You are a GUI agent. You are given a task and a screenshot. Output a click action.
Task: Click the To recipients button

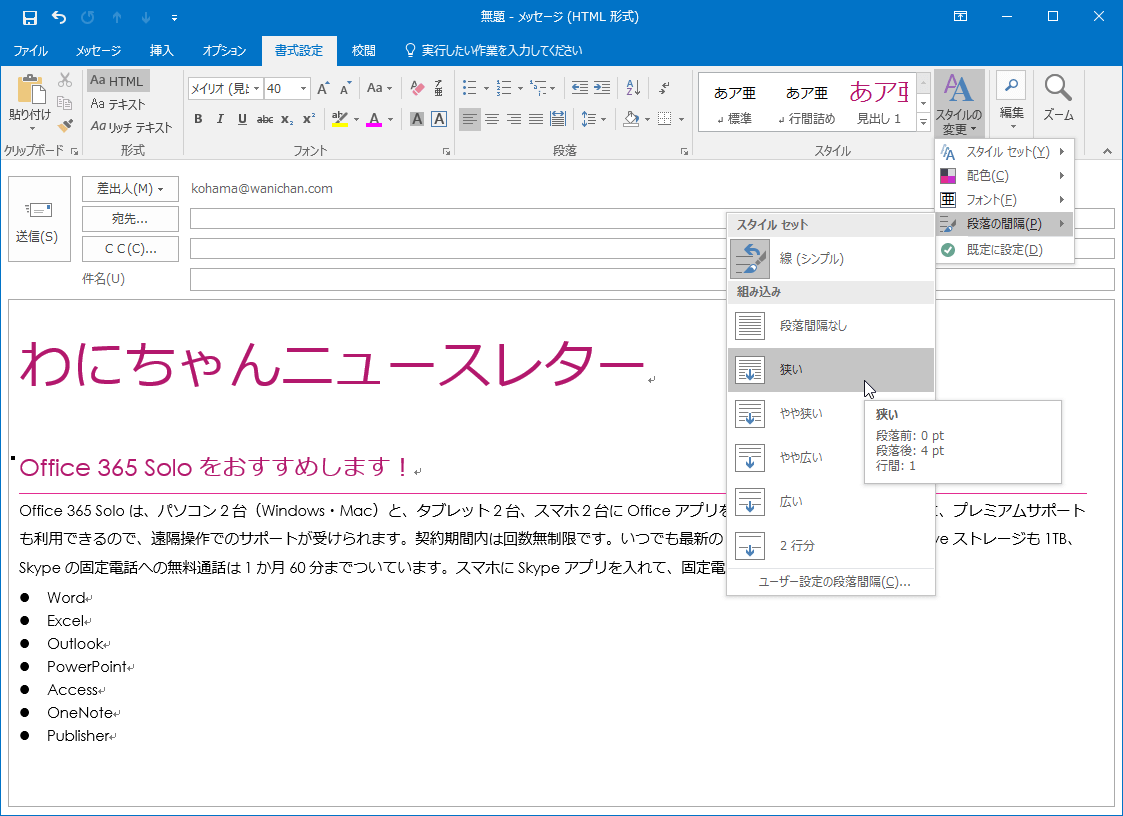pyautogui.click(x=130, y=219)
